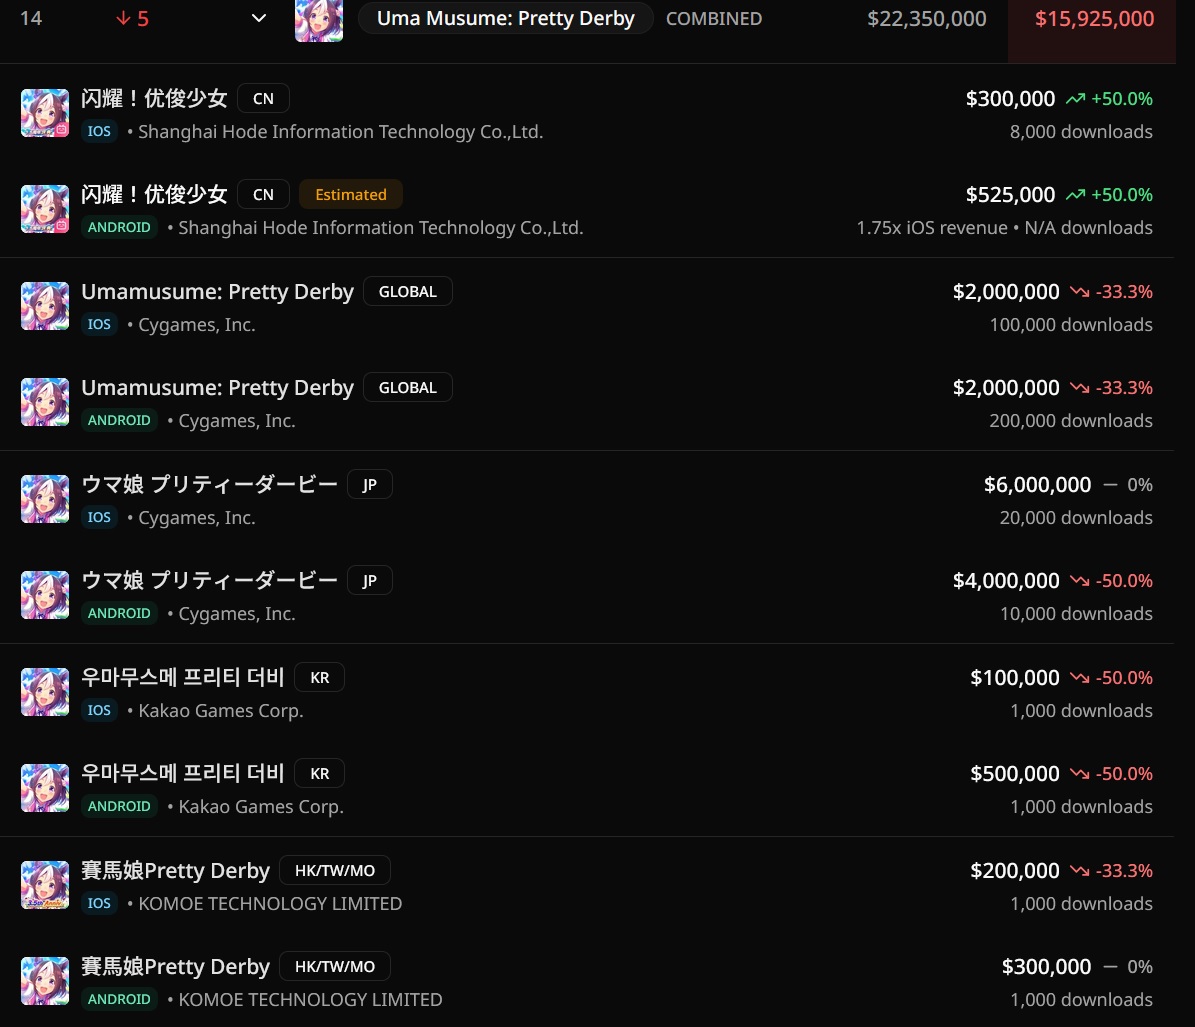Open app icon for Global Android Umamusume

(45, 402)
